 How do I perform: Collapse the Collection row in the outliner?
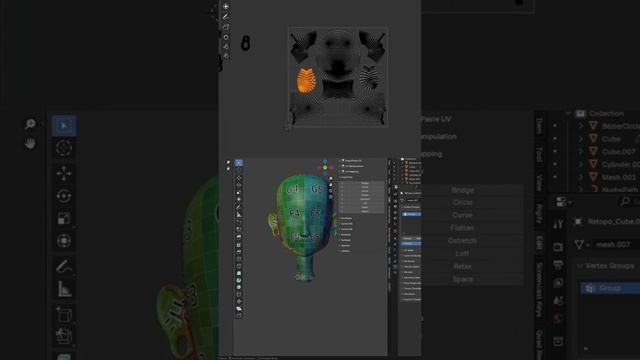click(568, 113)
